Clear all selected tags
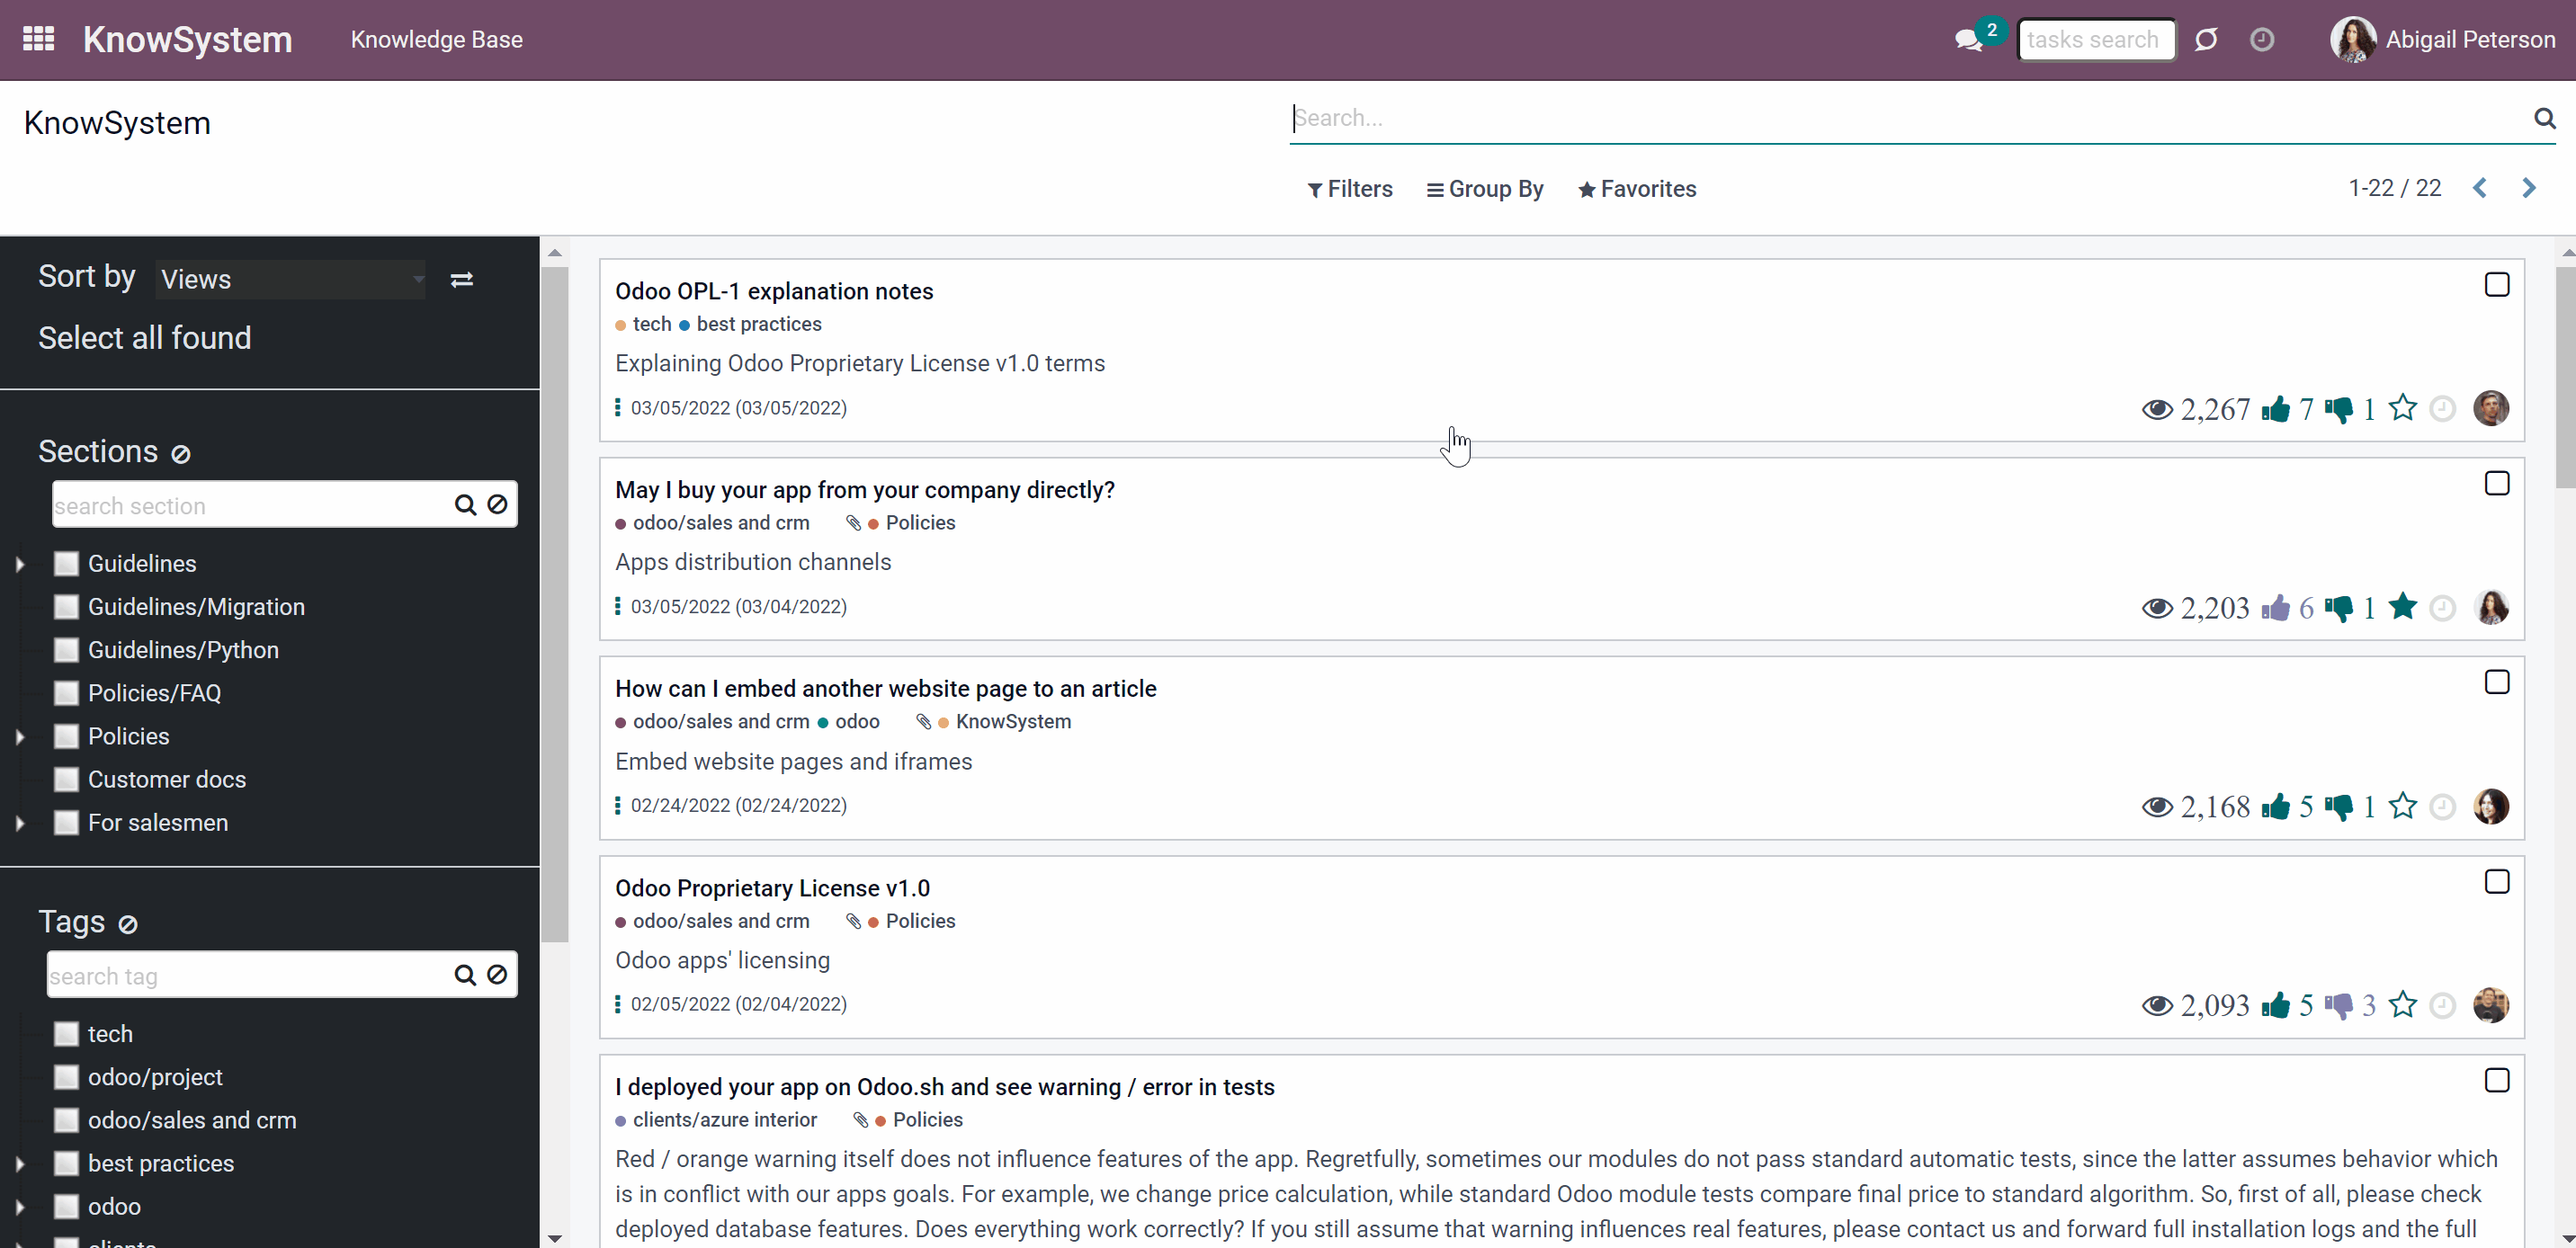The image size is (2576, 1248). [128, 924]
